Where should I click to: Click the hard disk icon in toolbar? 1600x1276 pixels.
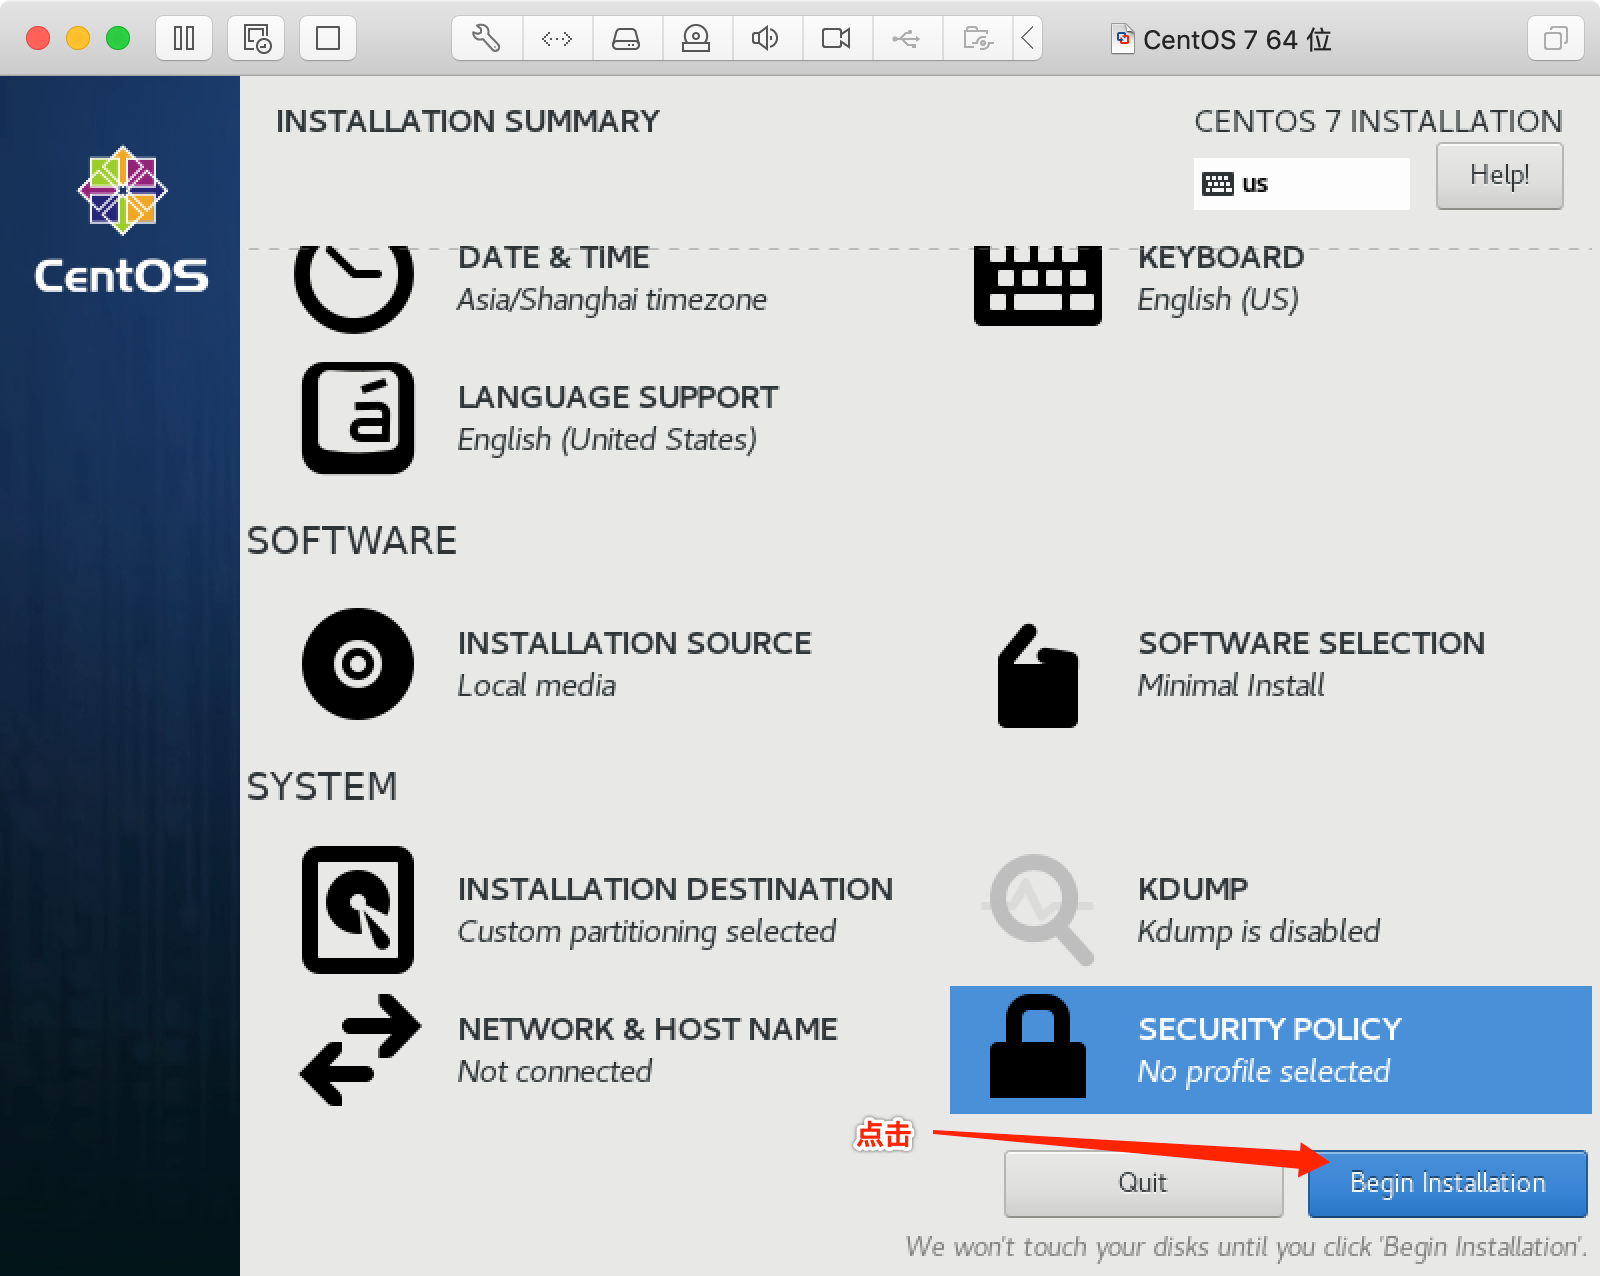[x=626, y=39]
